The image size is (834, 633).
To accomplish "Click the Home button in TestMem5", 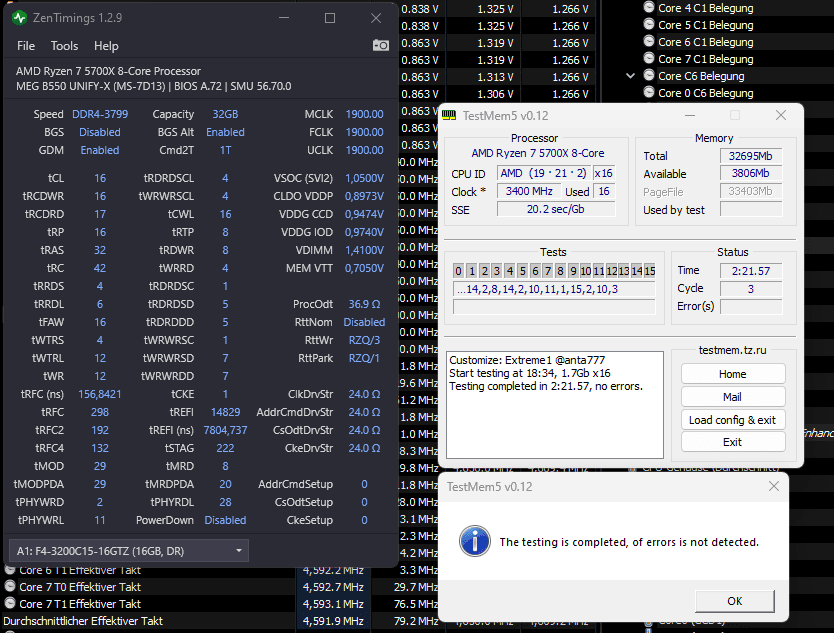I will pyautogui.click(x=732, y=374).
